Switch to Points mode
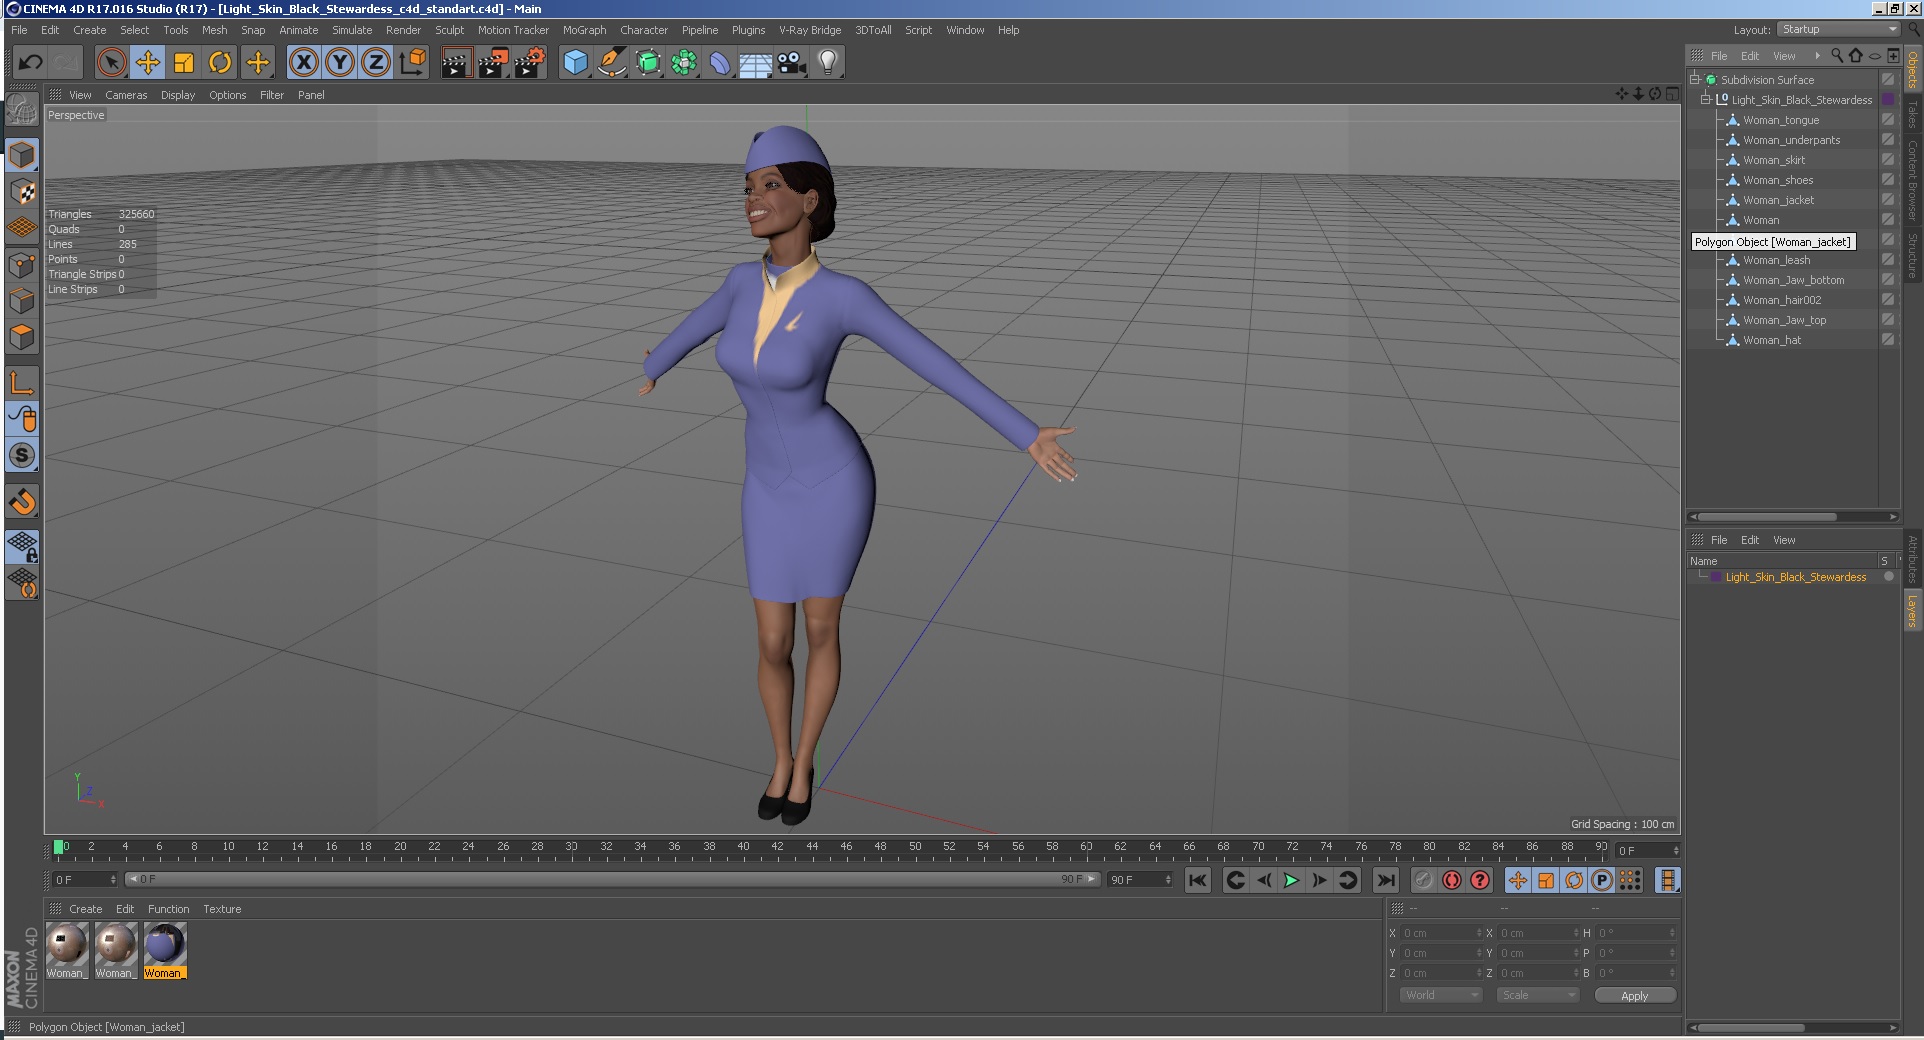The height and width of the screenshot is (1040, 1924). (x=22, y=265)
